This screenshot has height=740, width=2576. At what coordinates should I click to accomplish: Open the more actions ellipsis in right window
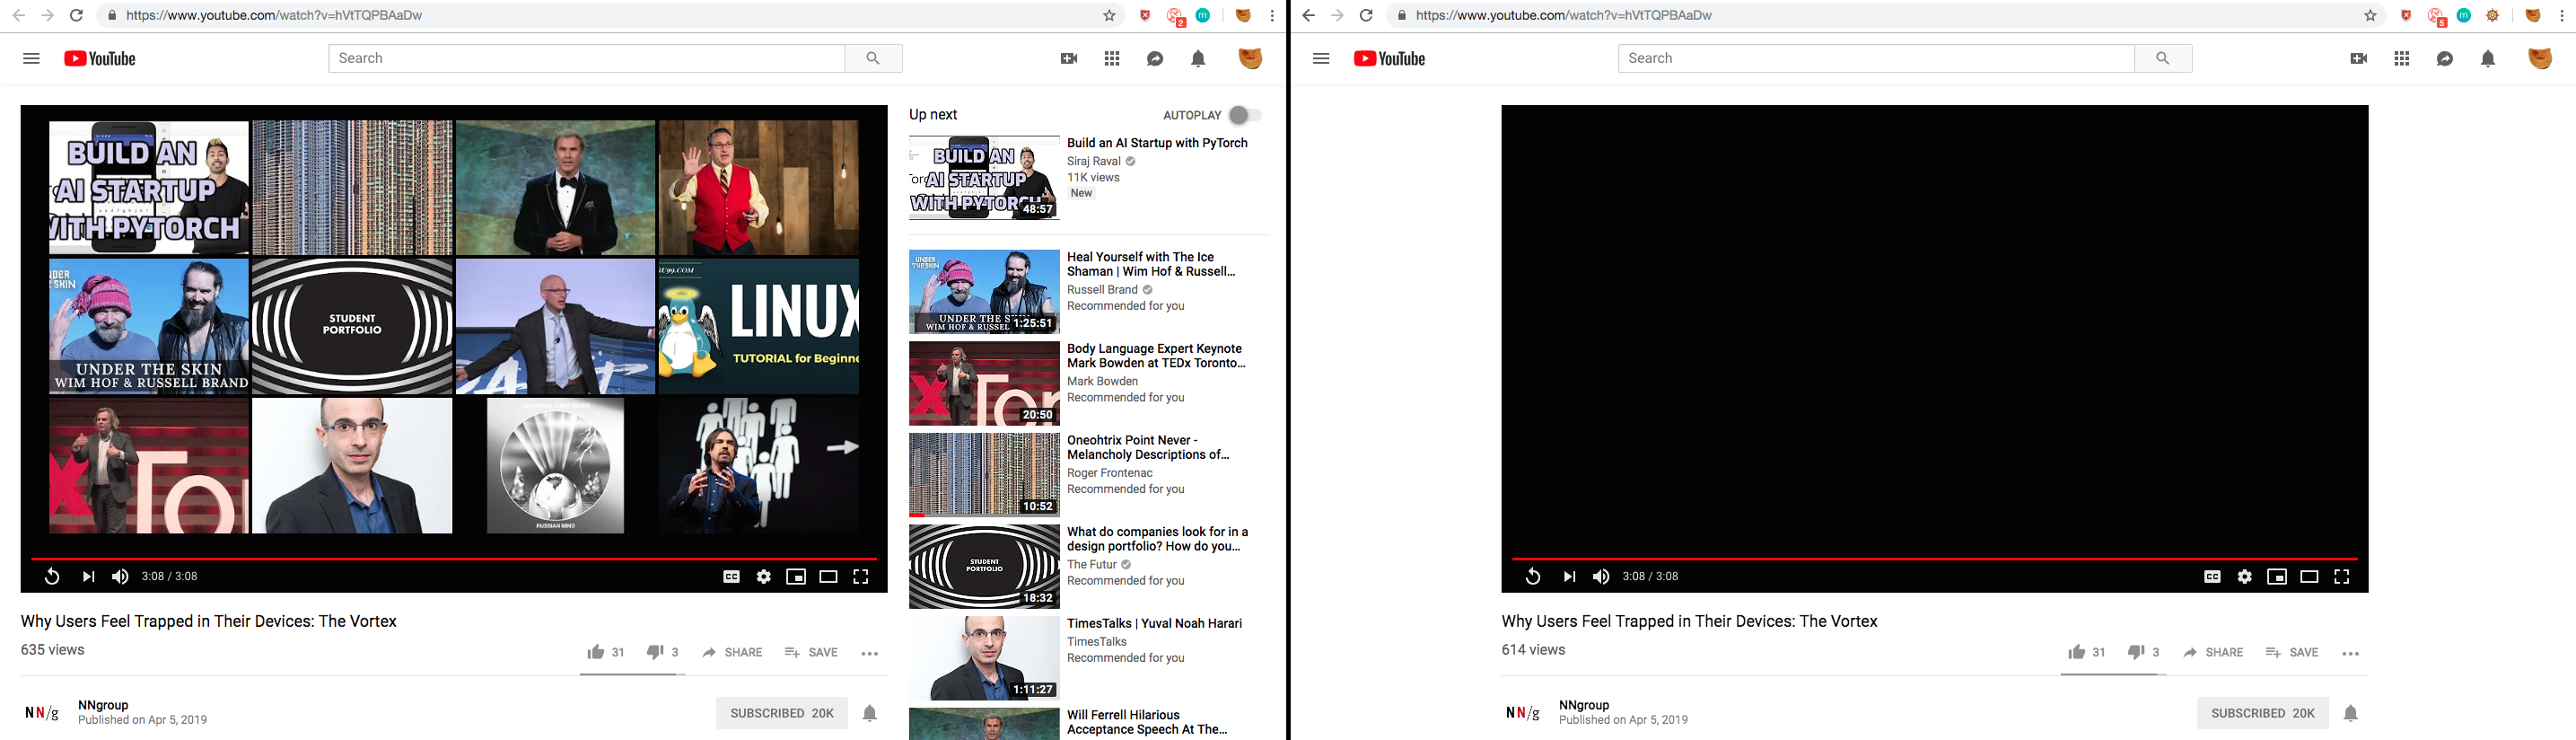[2351, 653]
